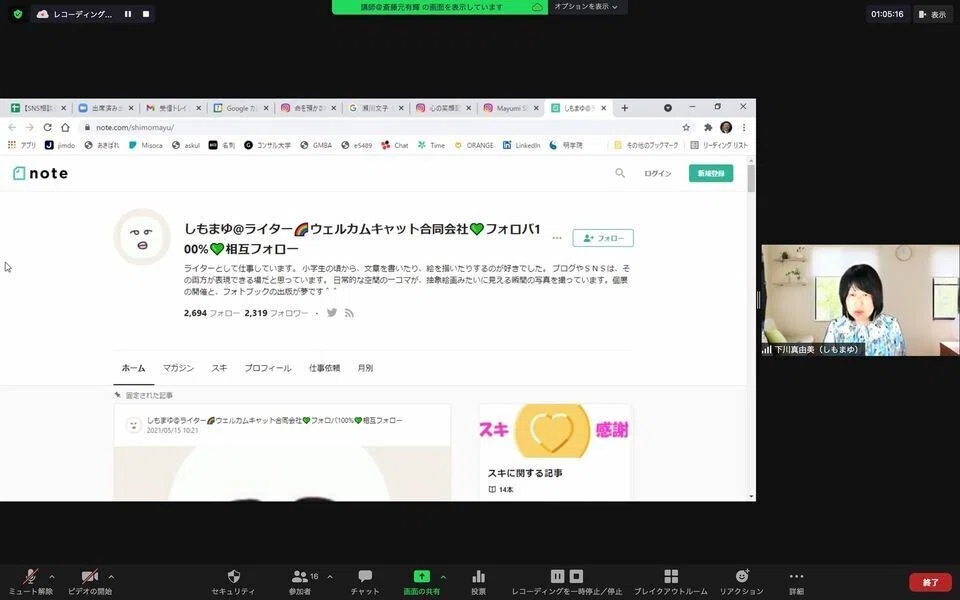Switch to the Mayumi Instagram browser tab
This screenshot has height=600, width=960.
click(x=511, y=108)
